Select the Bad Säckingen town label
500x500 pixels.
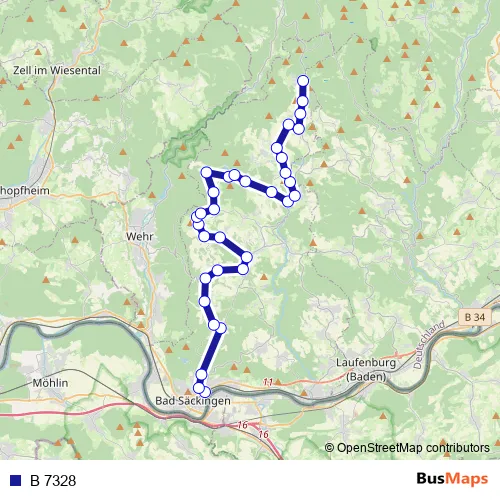coord(193,401)
